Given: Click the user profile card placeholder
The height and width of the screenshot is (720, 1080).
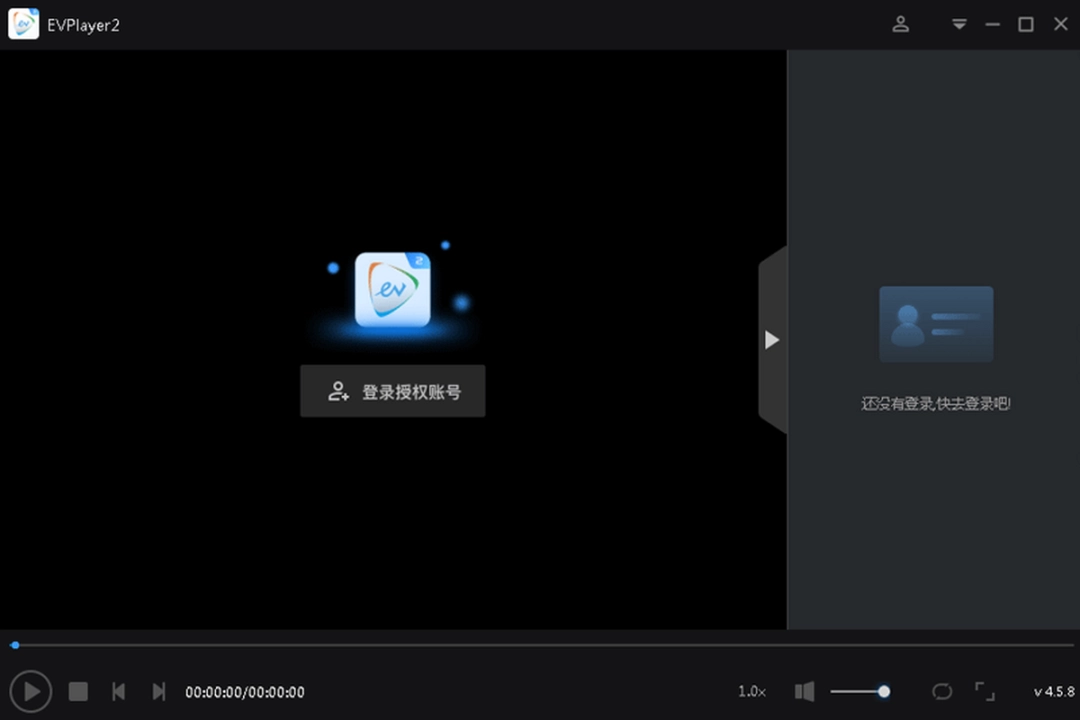Looking at the screenshot, I should click(x=935, y=322).
